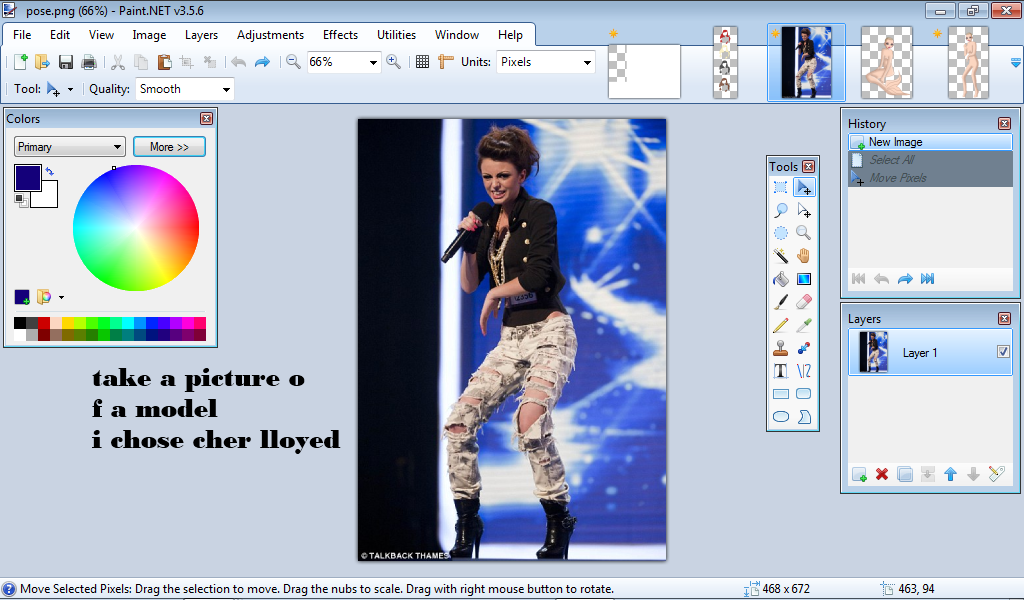Select the Rectangle shape tool

[x=780, y=394]
